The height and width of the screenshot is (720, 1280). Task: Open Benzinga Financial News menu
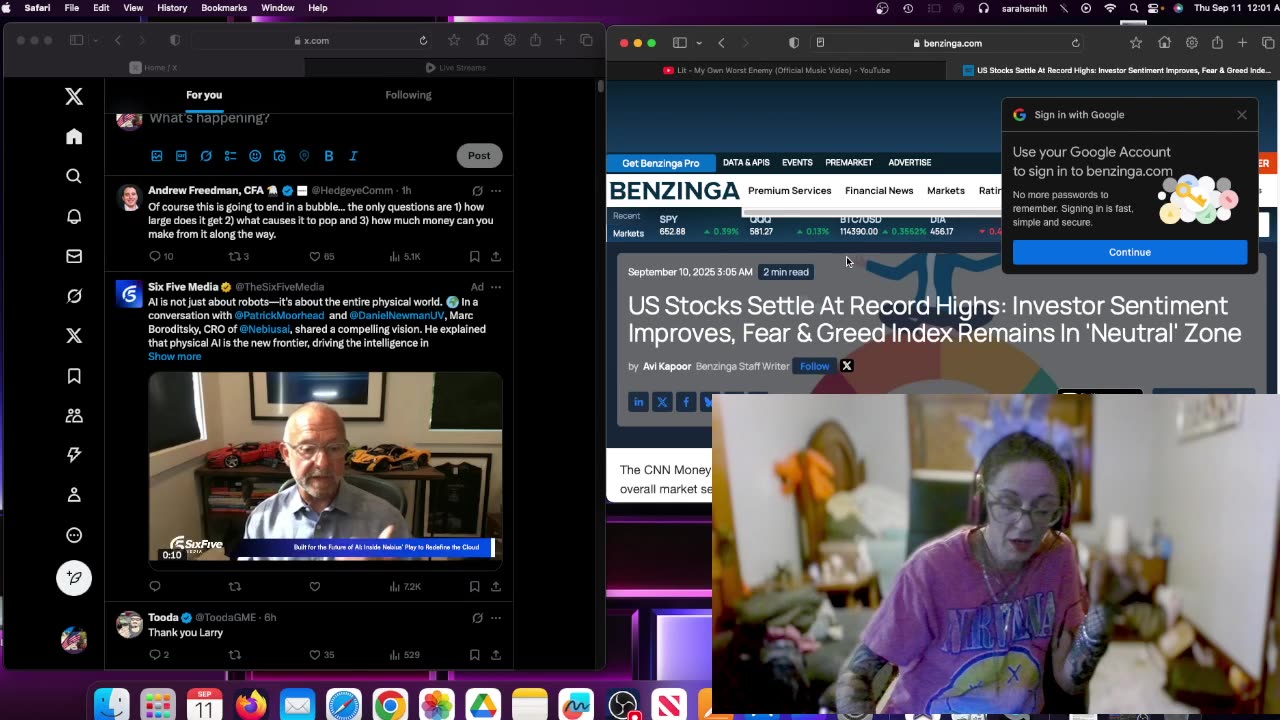[x=879, y=191]
